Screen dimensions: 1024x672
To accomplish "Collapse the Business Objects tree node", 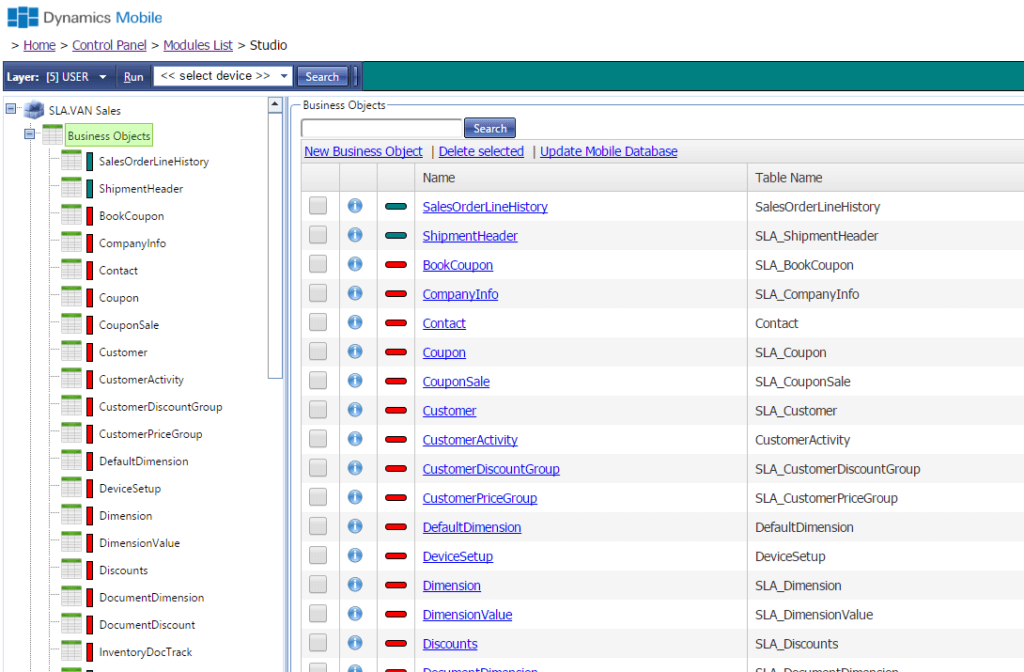I will [29, 135].
